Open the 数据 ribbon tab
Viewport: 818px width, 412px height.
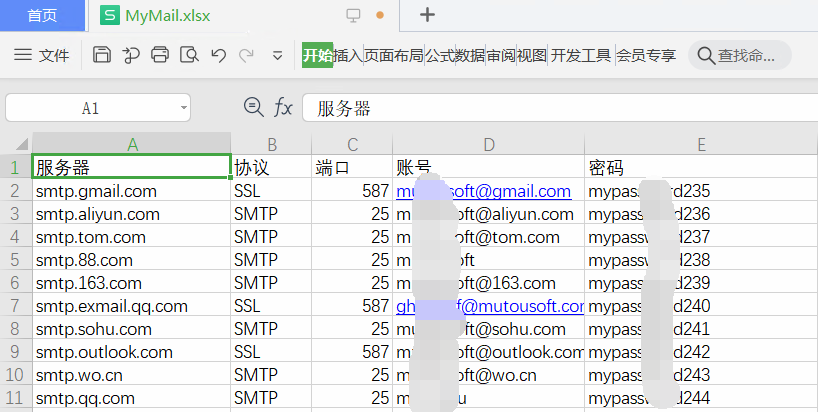pyautogui.click(x=470, y=55)
